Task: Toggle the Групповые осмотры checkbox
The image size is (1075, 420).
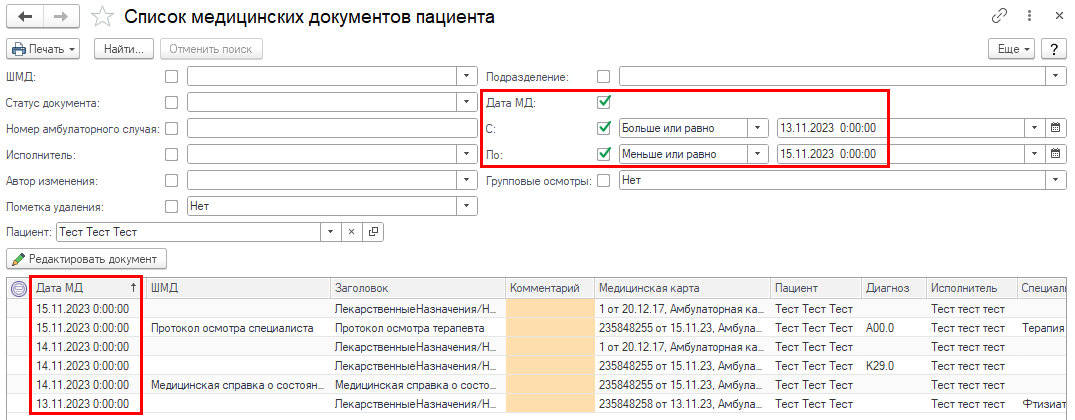Action: point(603,180)
